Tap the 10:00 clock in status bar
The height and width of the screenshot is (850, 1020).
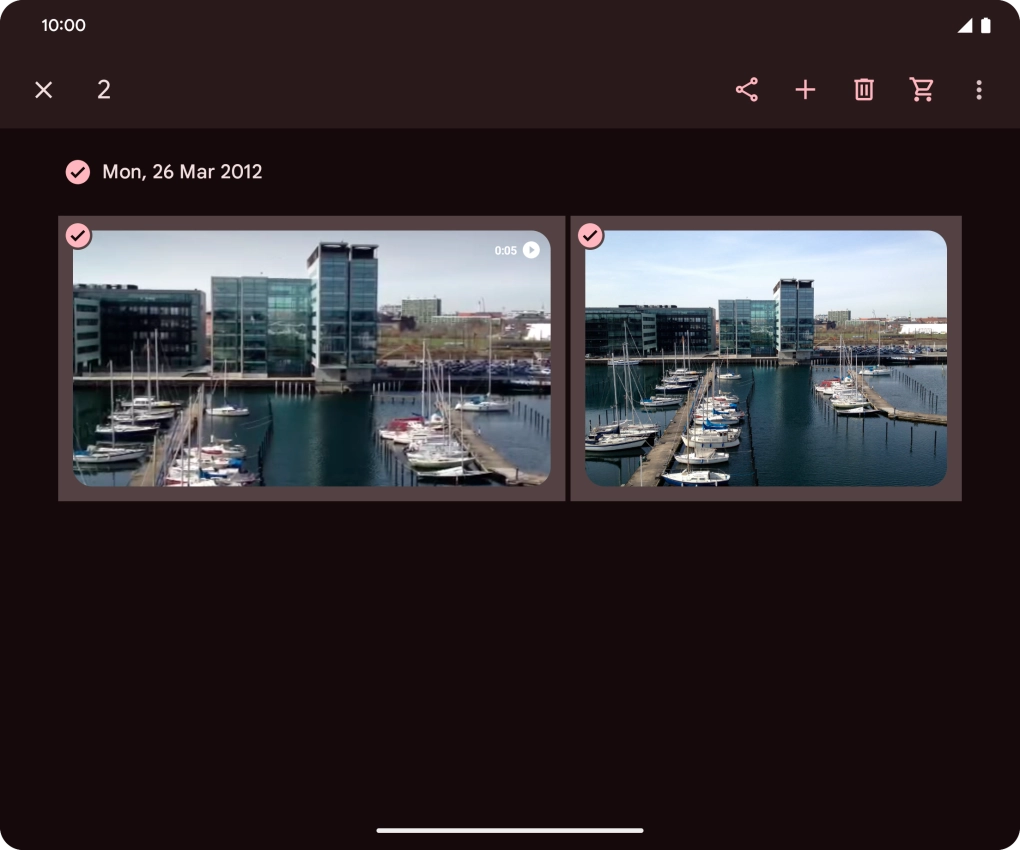point(63,25)
